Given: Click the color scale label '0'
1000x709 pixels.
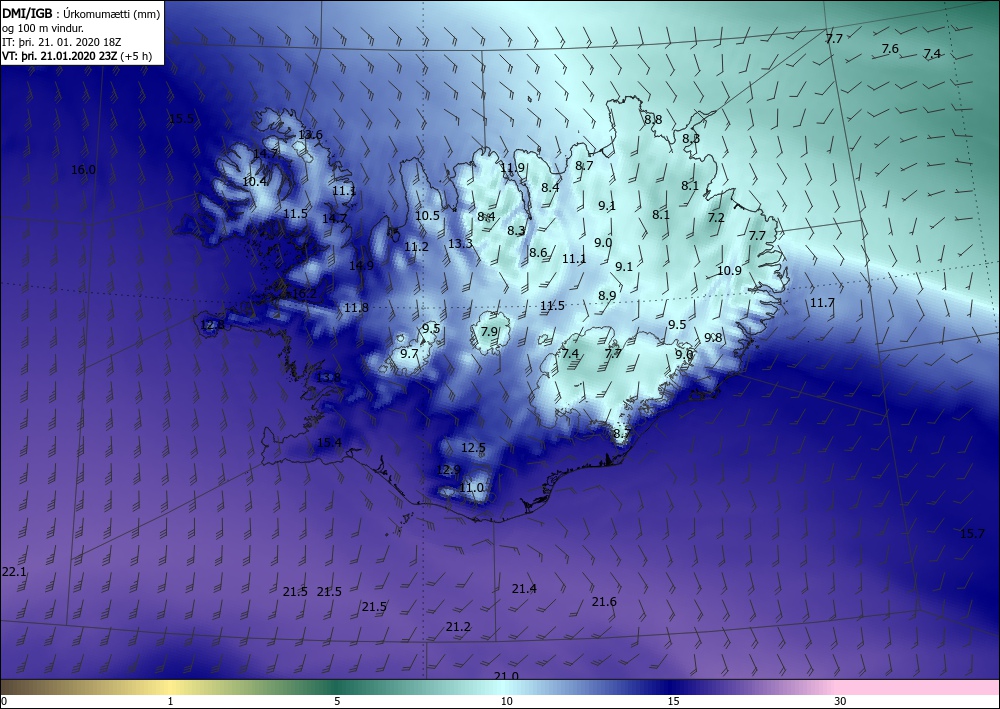Looking at the screenshot, I should pyautogui.click(x=4, y=701).
